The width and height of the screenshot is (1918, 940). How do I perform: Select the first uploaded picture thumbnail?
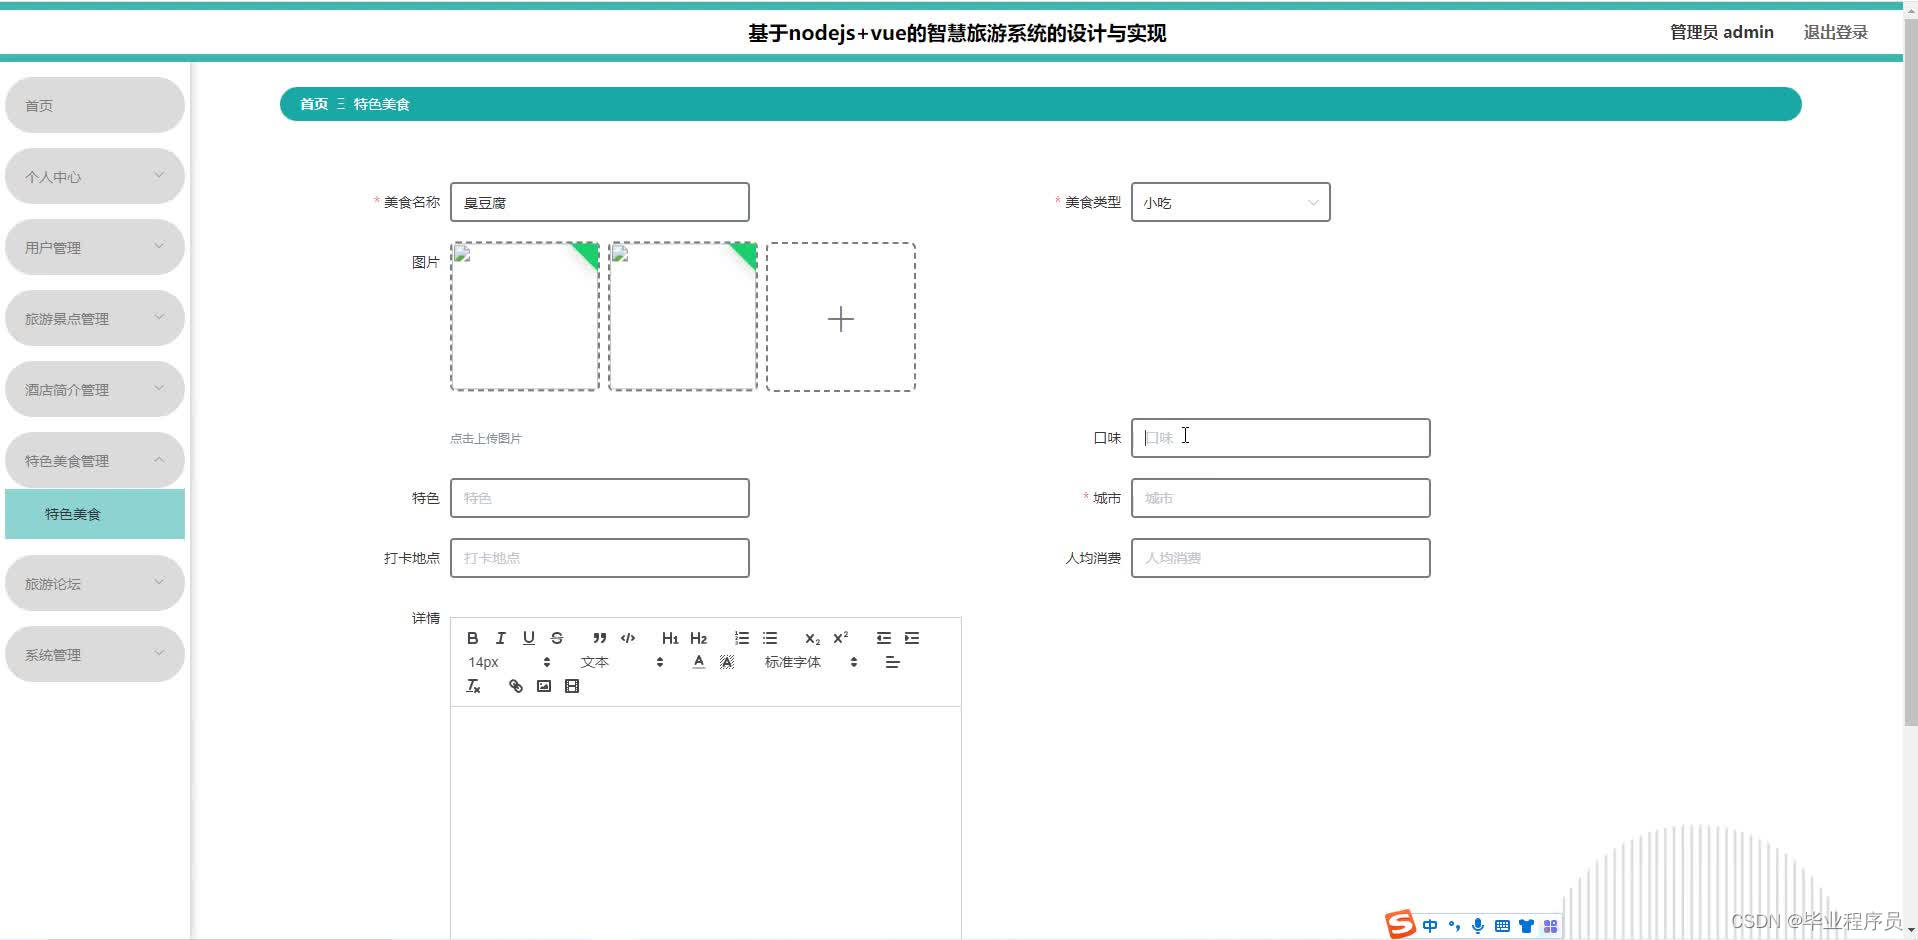point(525,316)
